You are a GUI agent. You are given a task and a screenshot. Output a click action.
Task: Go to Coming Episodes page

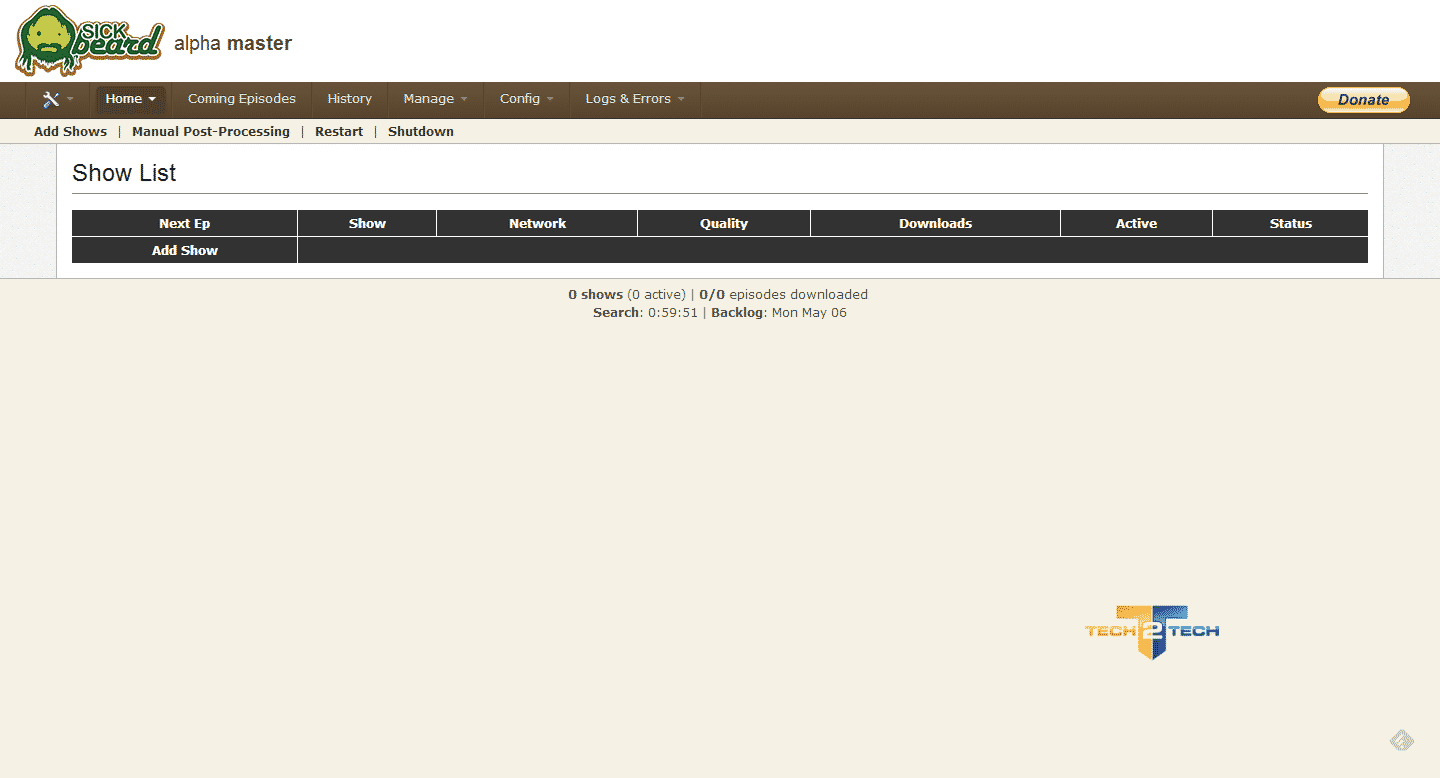tap(242, 99)
